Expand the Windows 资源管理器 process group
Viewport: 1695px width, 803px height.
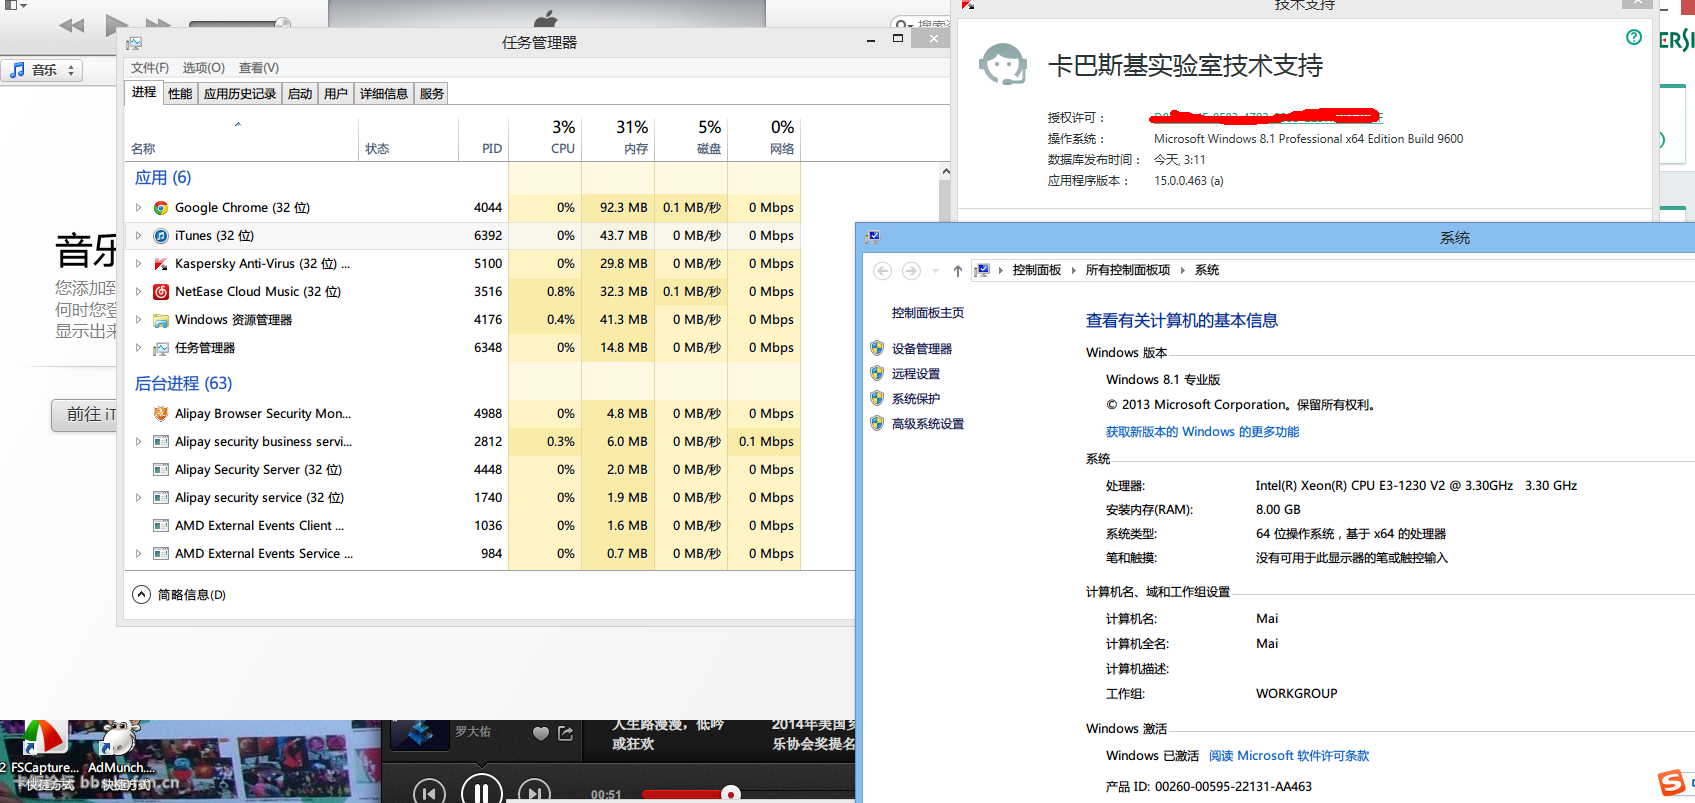pyautogui.click(x=138, y=320)
